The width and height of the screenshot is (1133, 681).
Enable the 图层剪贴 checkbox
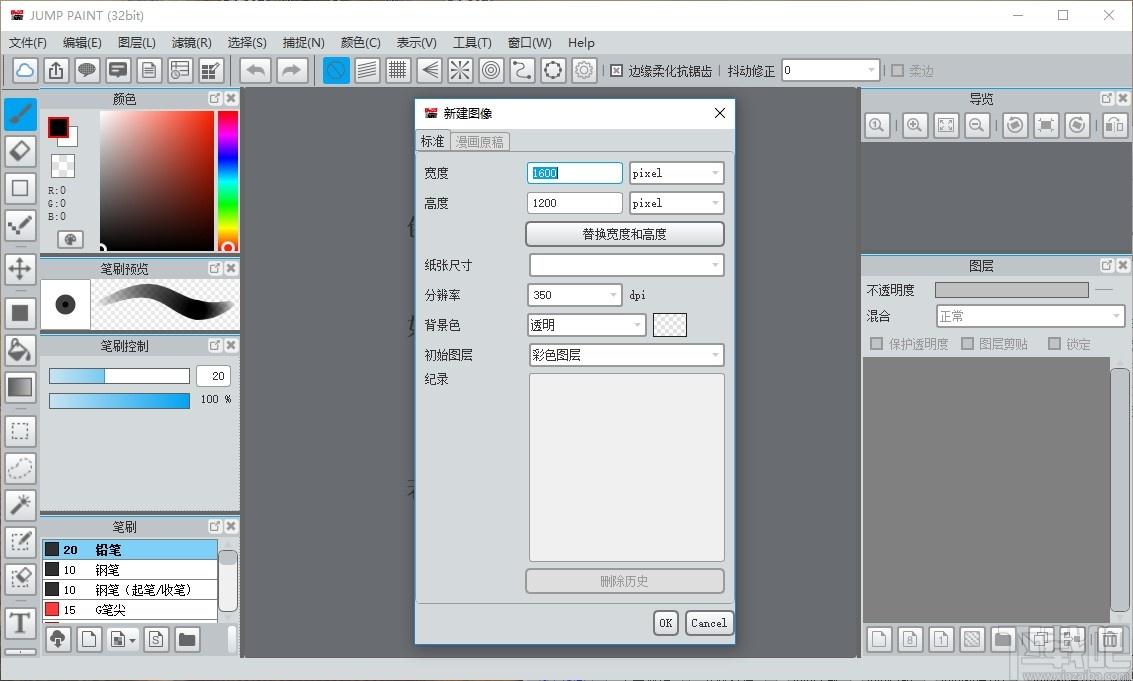[968, 343]
